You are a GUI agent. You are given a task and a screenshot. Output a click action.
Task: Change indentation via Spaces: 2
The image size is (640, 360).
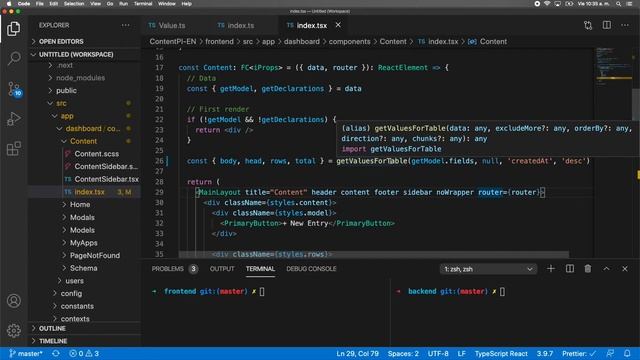pos(403,353)
